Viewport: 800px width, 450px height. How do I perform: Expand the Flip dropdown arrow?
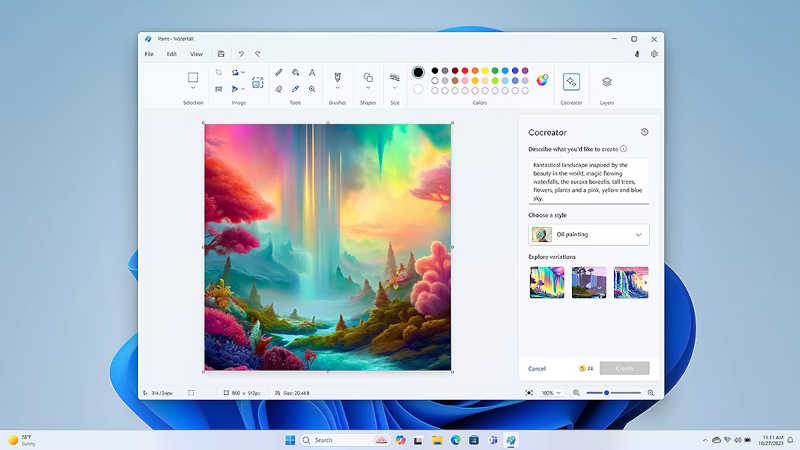tap(243, 89)
